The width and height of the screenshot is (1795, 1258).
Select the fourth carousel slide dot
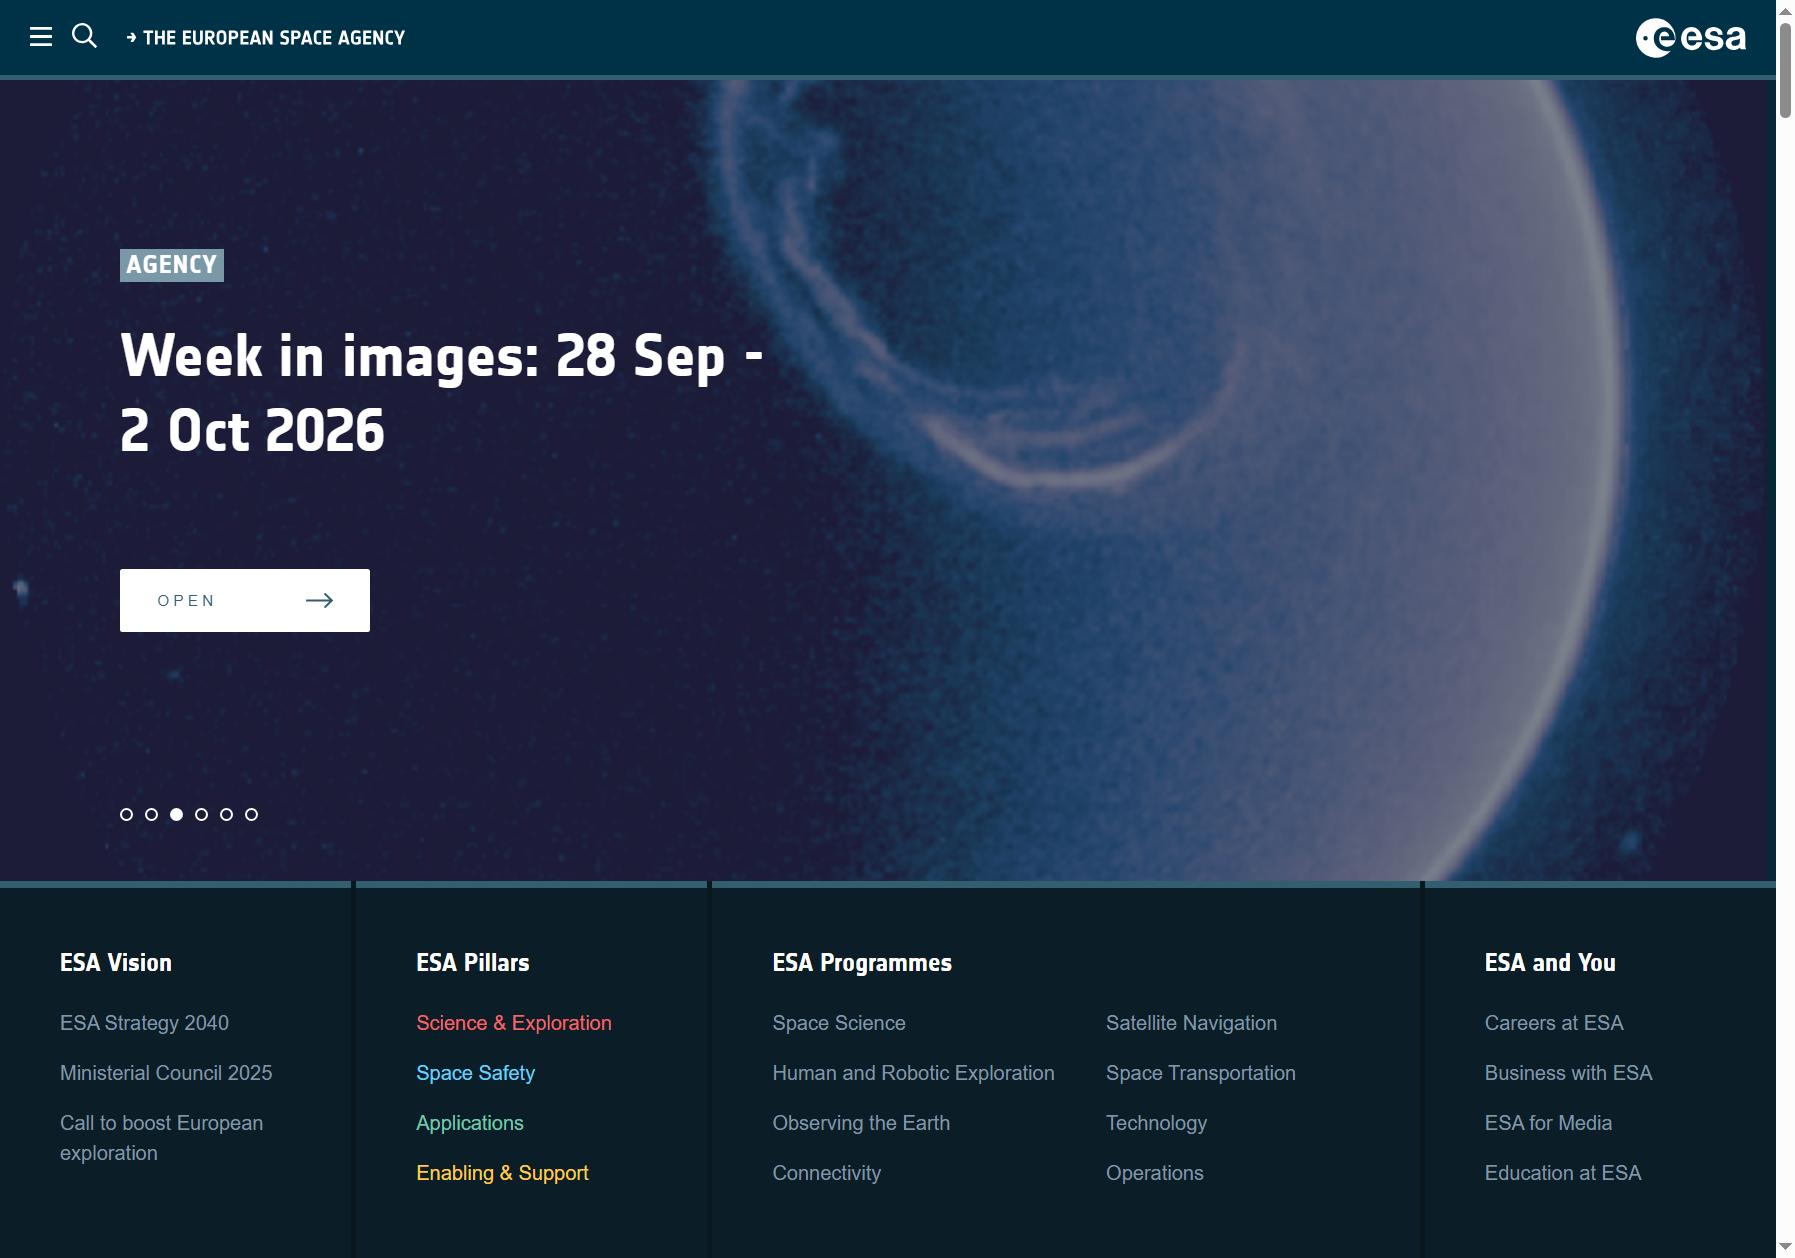point(201,814)
